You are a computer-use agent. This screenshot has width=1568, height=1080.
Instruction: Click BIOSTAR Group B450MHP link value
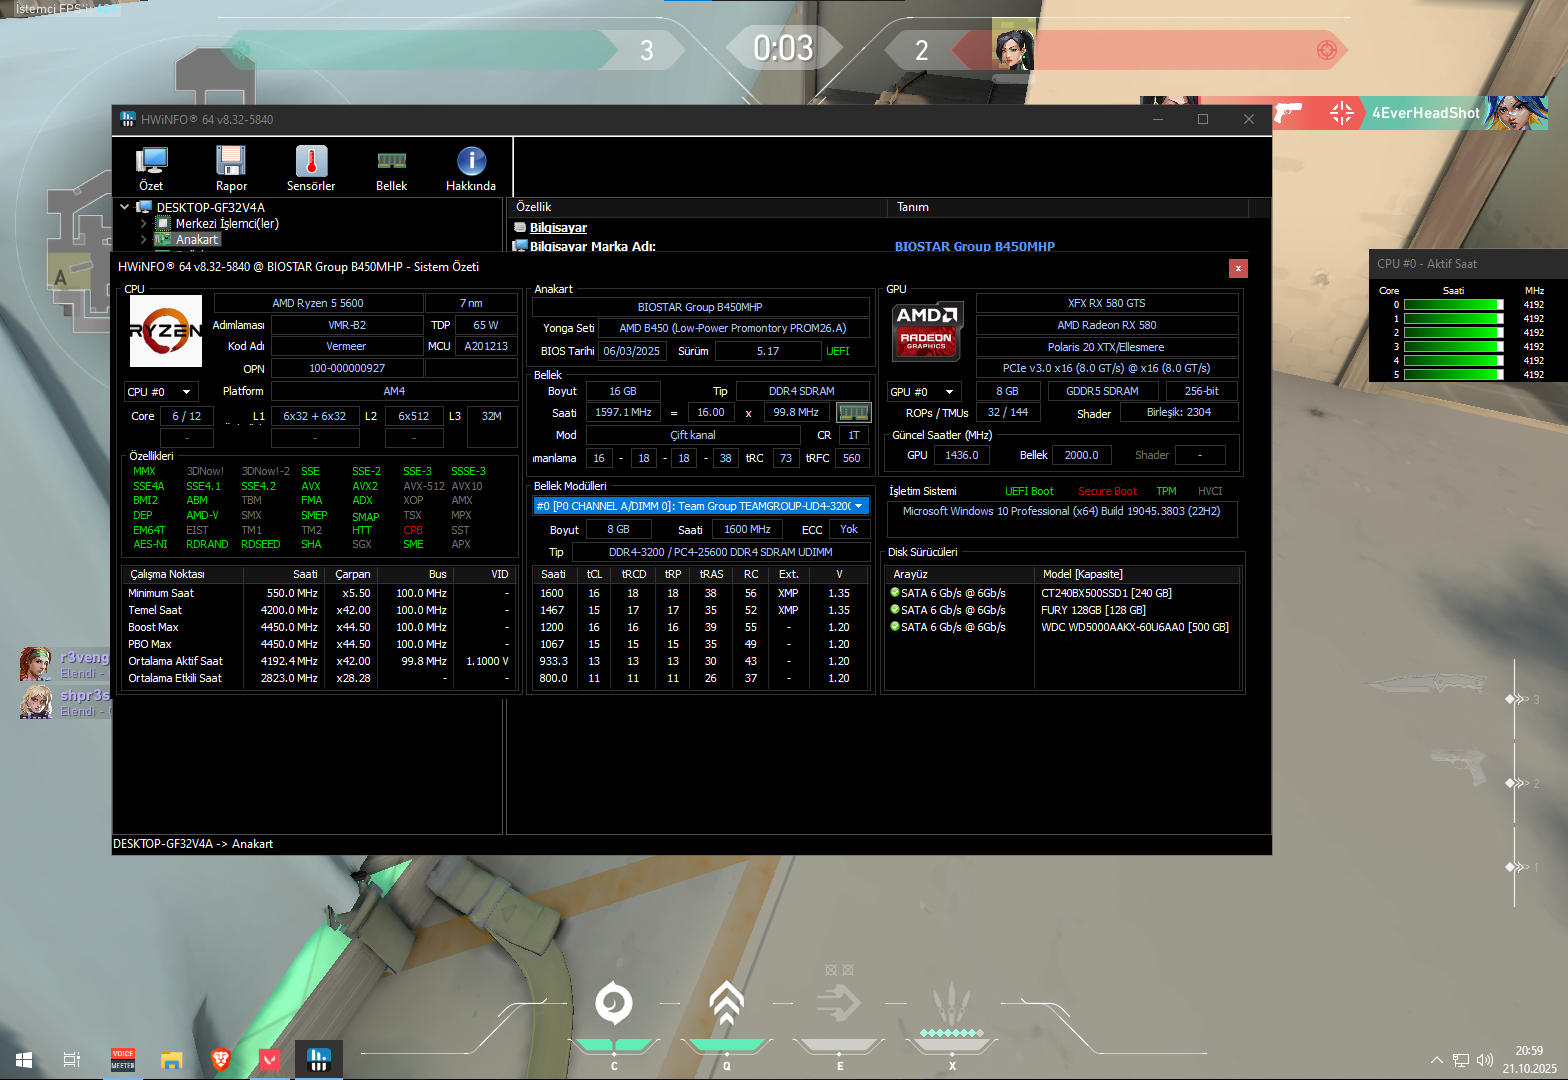pos(975,246)
